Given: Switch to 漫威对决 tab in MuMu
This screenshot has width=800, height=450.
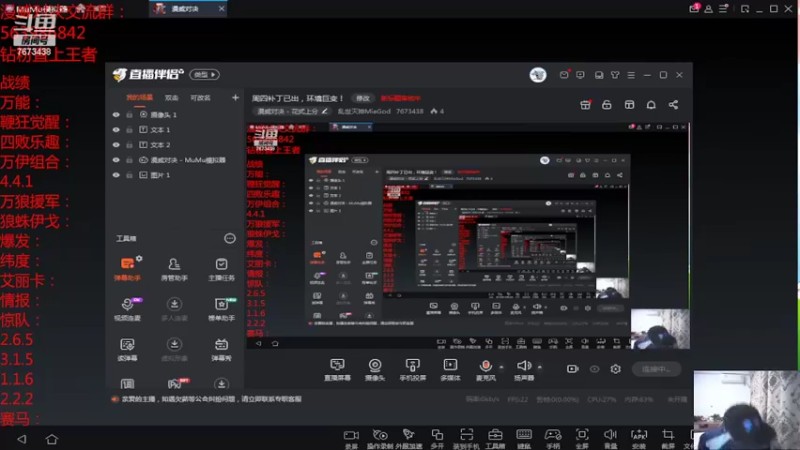Looking at the screenshot, I should tap(188, 9).
